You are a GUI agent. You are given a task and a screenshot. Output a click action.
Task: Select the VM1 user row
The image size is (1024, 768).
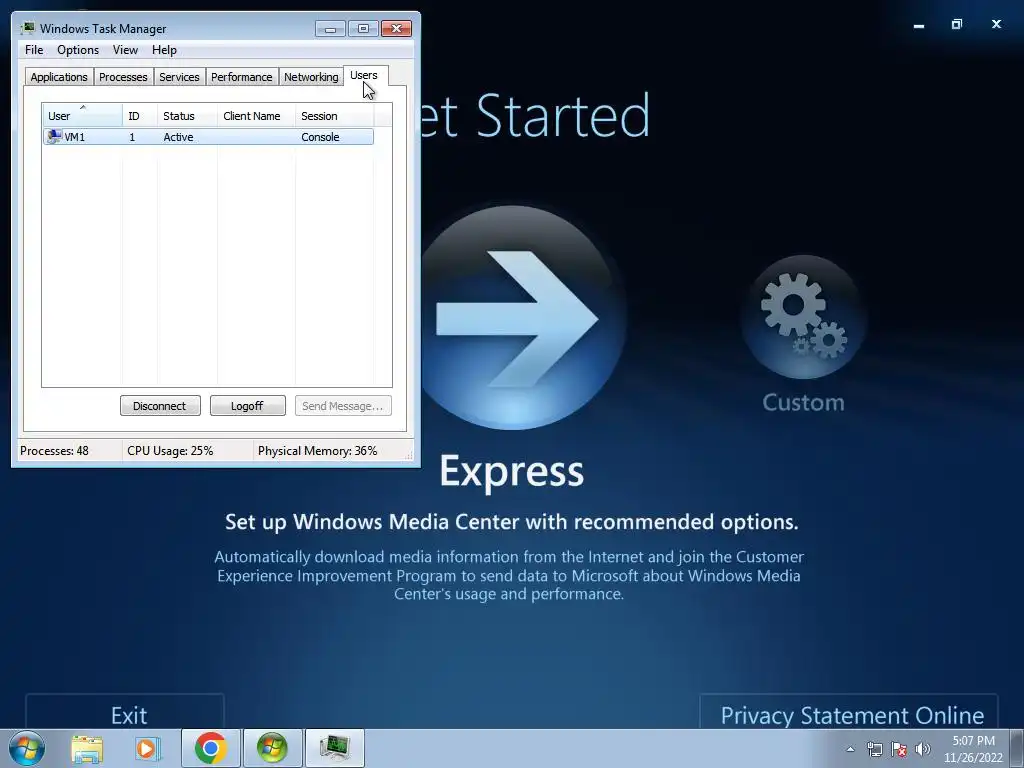click(x=208, y=136)
